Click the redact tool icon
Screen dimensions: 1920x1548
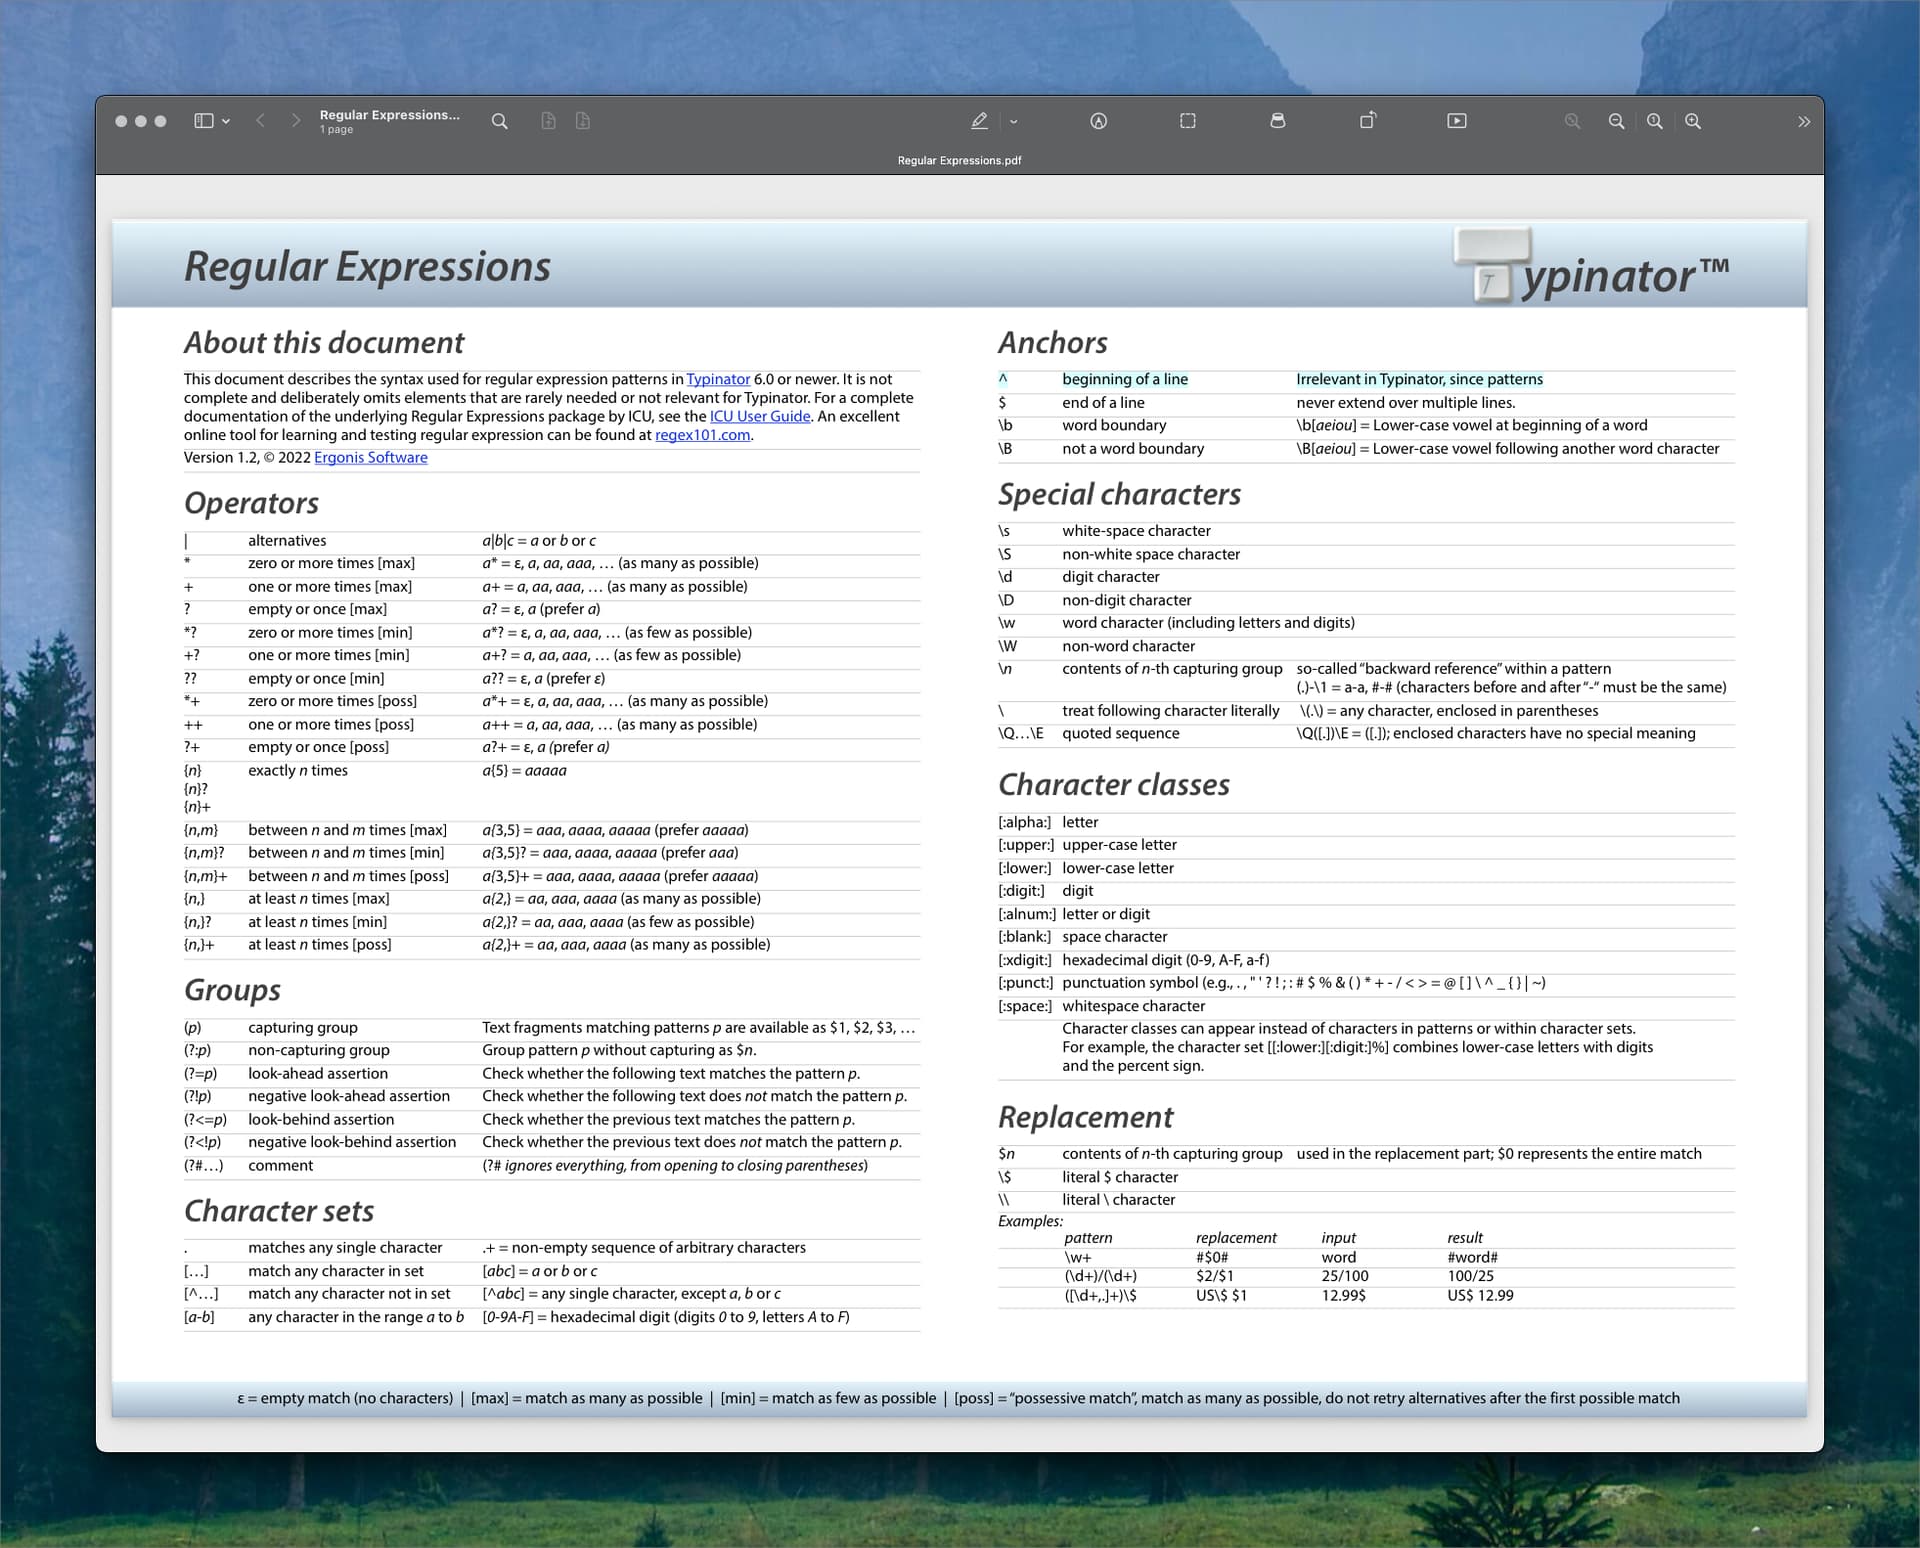coord(1277,121)
